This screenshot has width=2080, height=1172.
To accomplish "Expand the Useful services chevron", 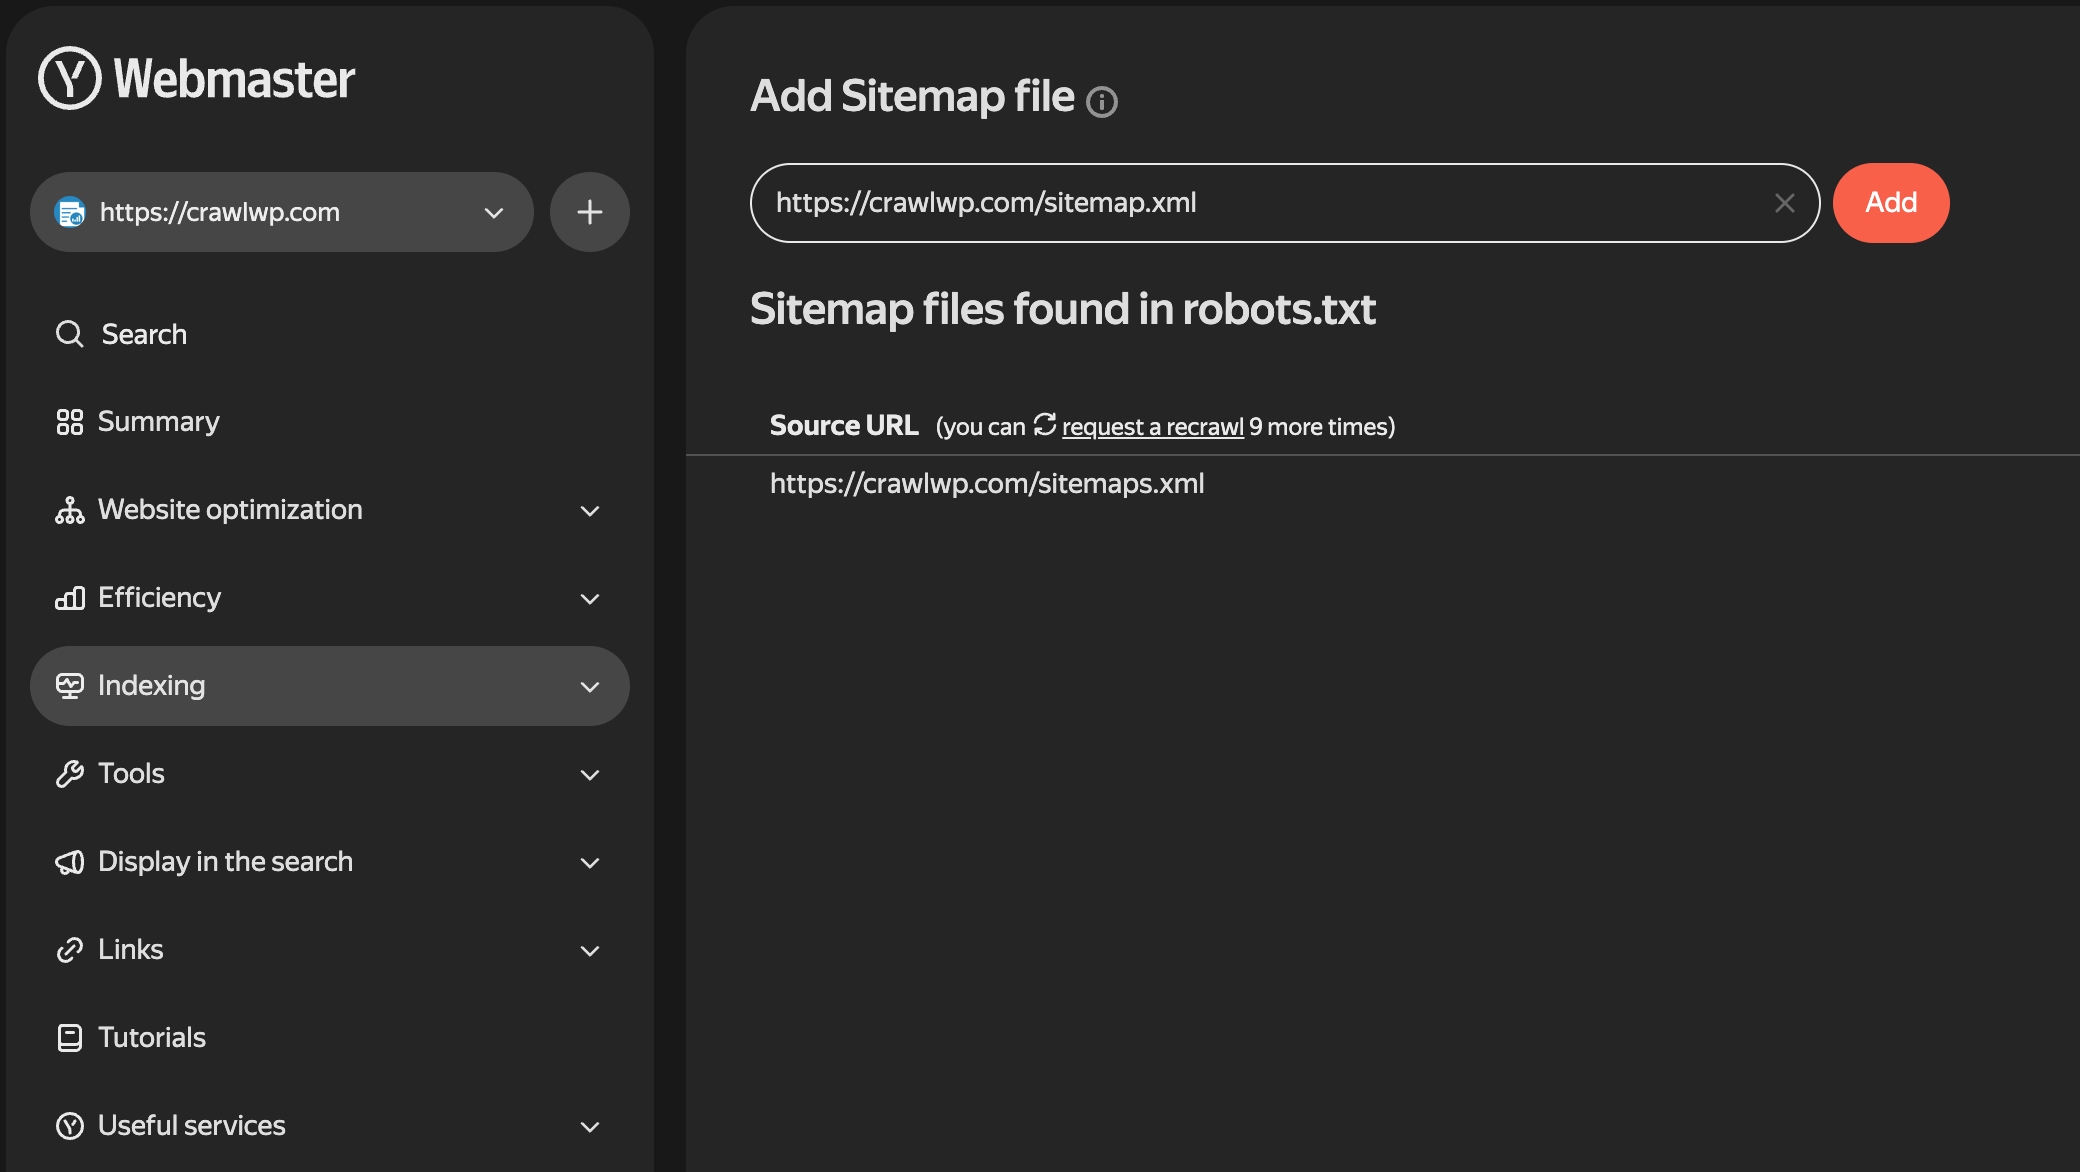I will pyautogui.click(x=590, y=1127).
